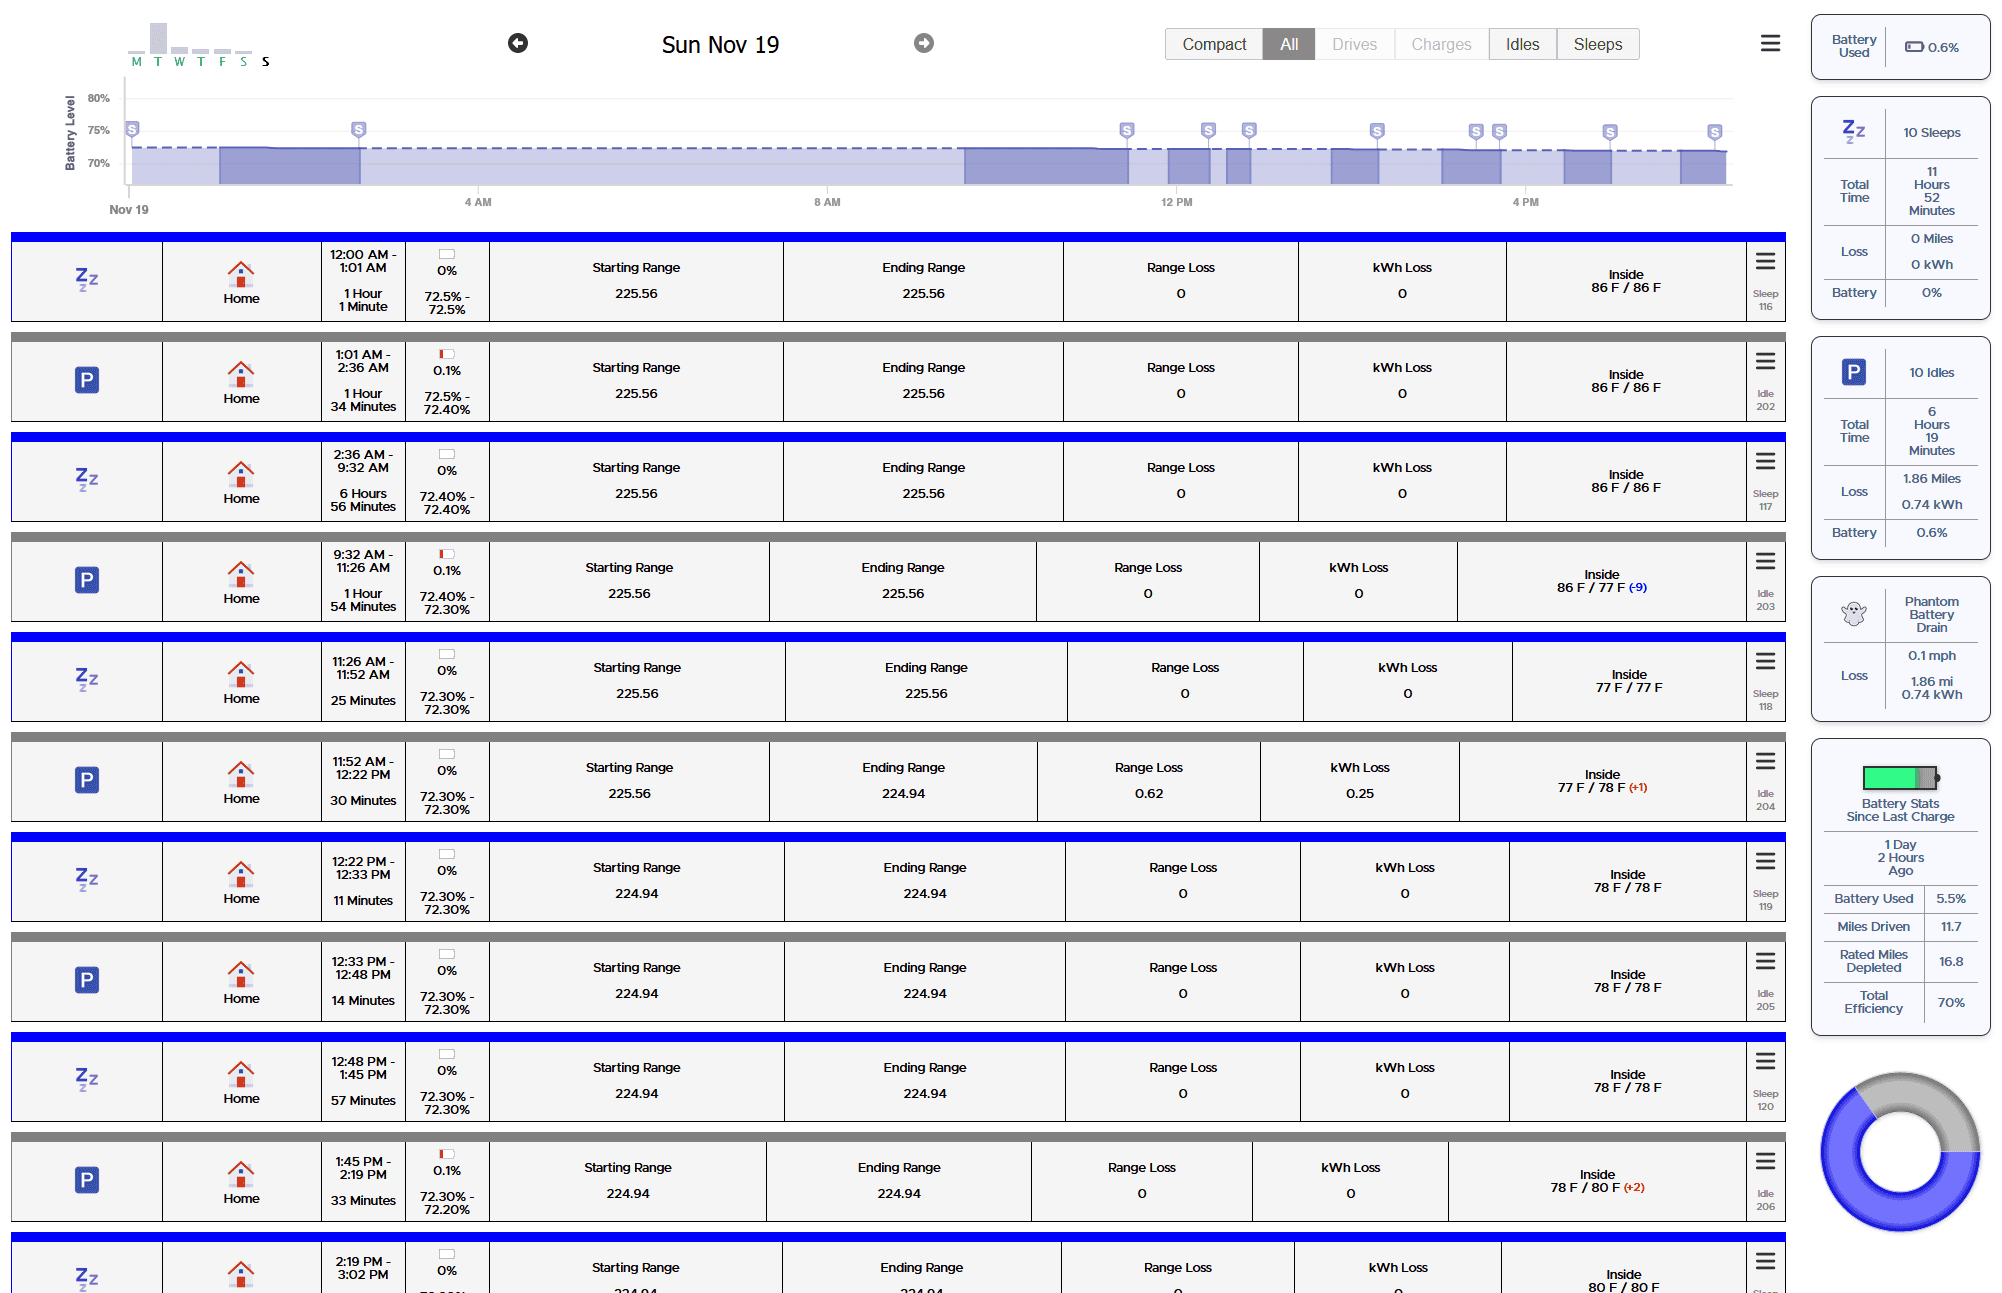
Task: Click the 10 Sleeps heading
Action: pos(1931,132)
